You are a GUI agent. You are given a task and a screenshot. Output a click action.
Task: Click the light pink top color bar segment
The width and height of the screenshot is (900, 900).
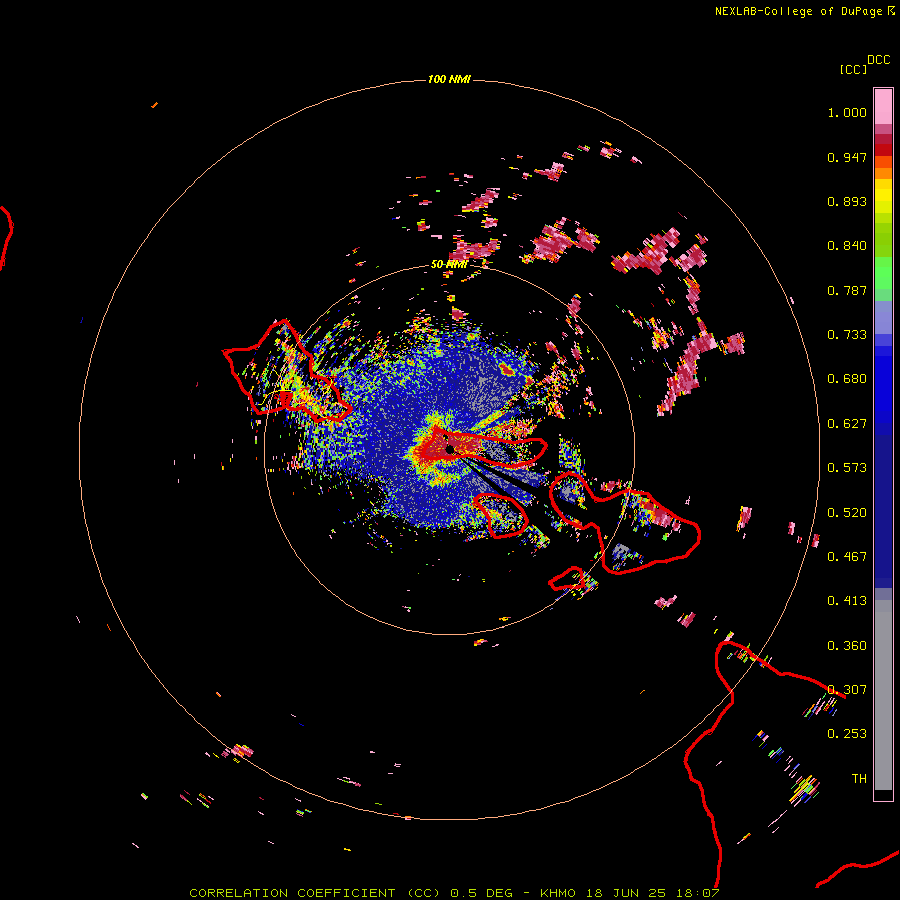883,107
